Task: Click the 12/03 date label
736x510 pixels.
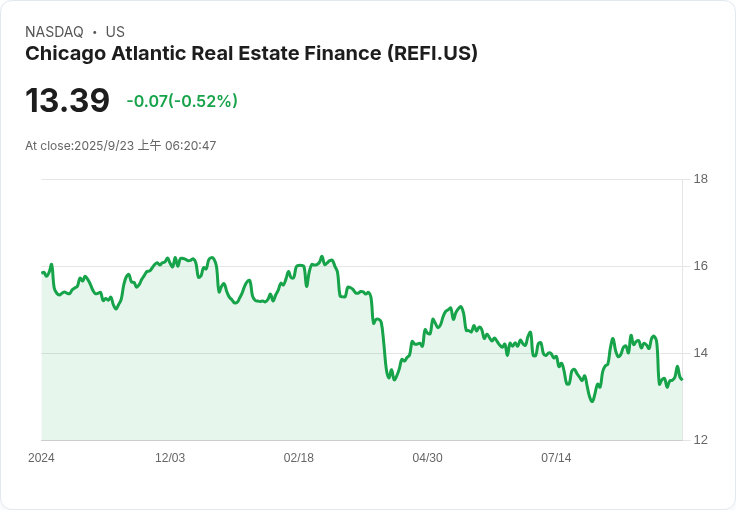Action: (x=170, y=458)
